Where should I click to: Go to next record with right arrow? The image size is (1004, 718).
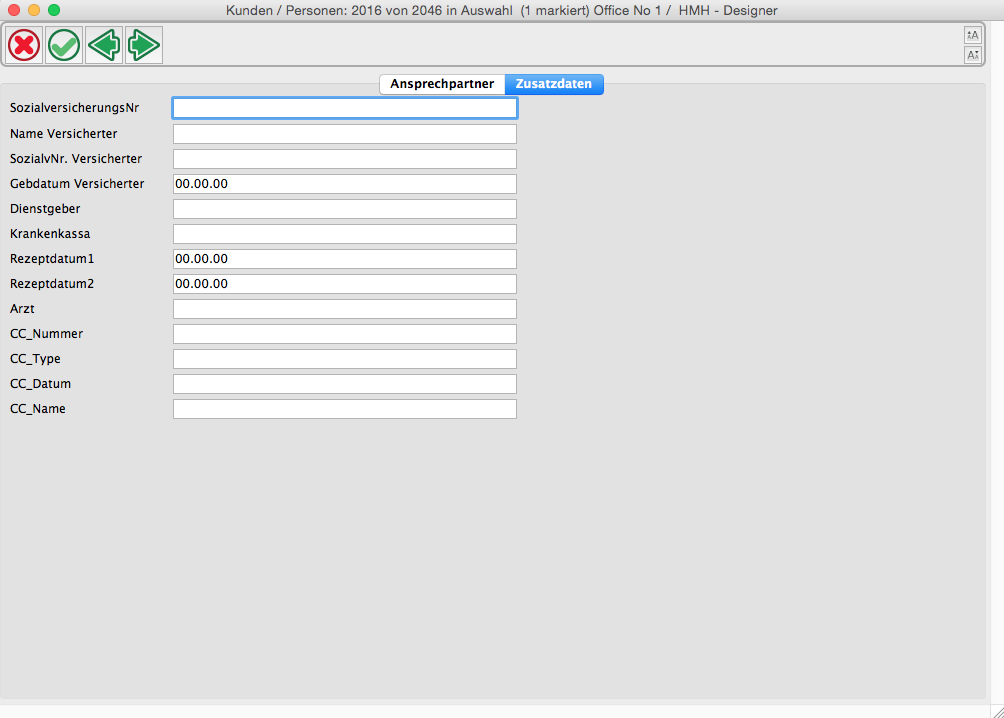pyautogui.click(x=144, y=45)
